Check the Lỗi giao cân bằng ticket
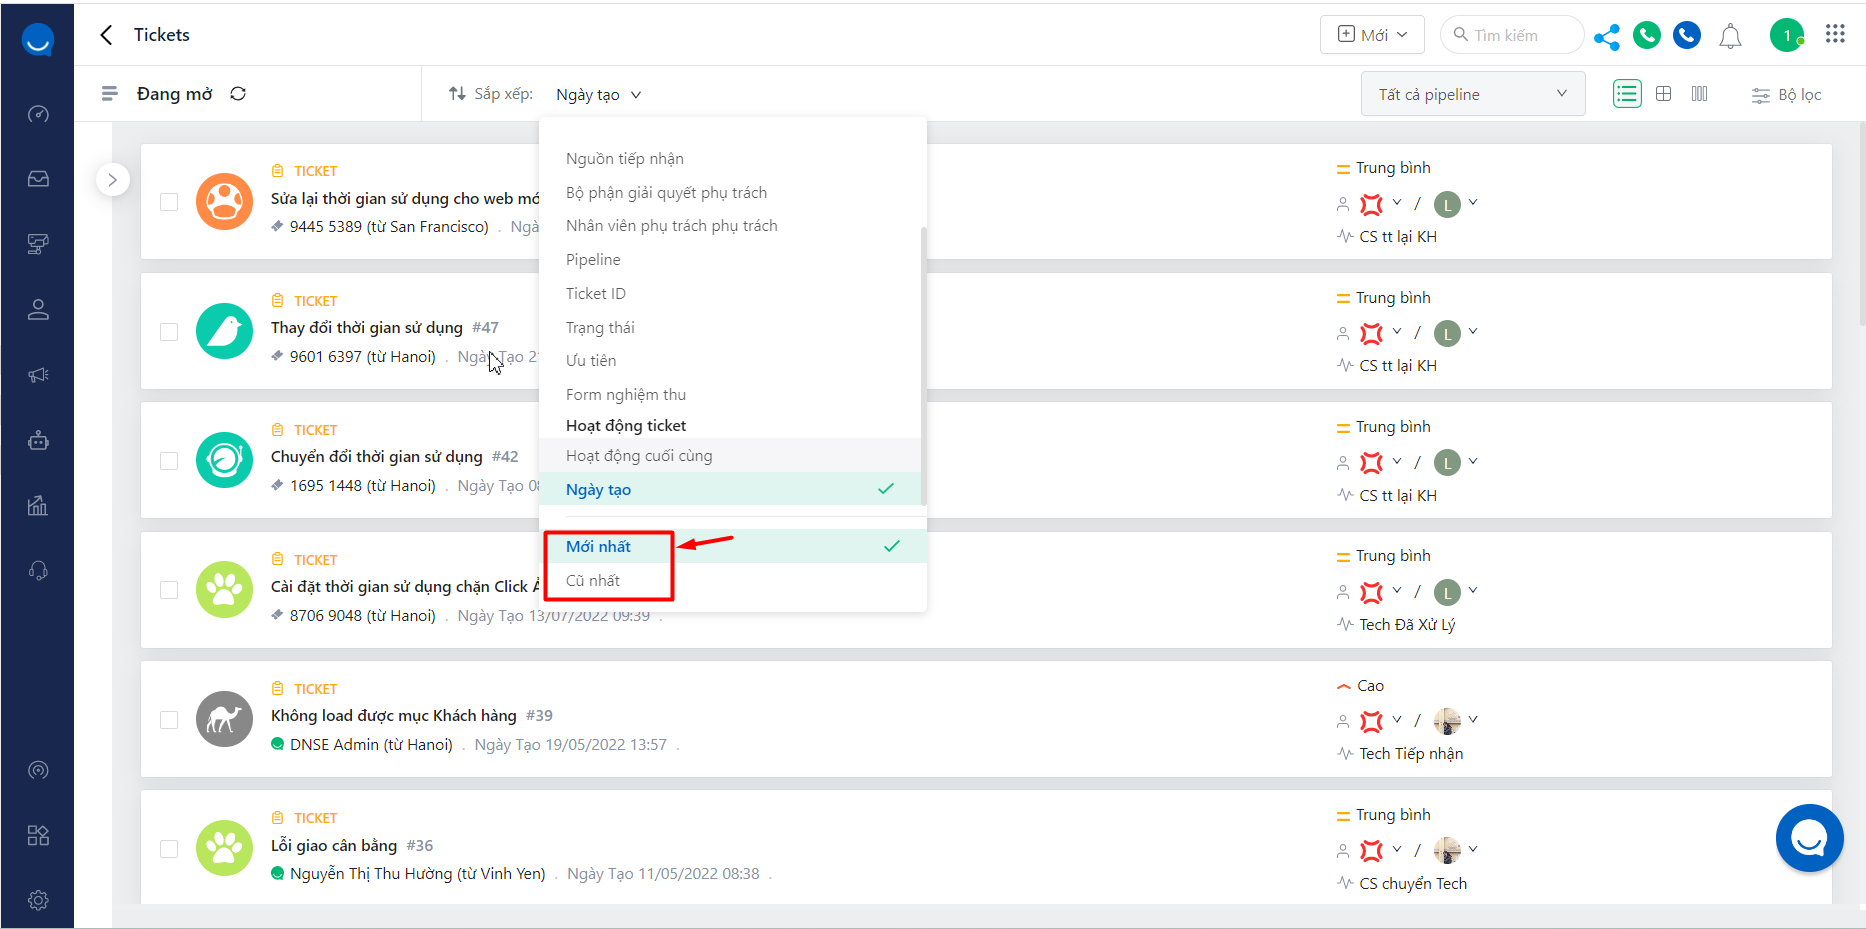1866x929 pixels. tap(169, 849)
